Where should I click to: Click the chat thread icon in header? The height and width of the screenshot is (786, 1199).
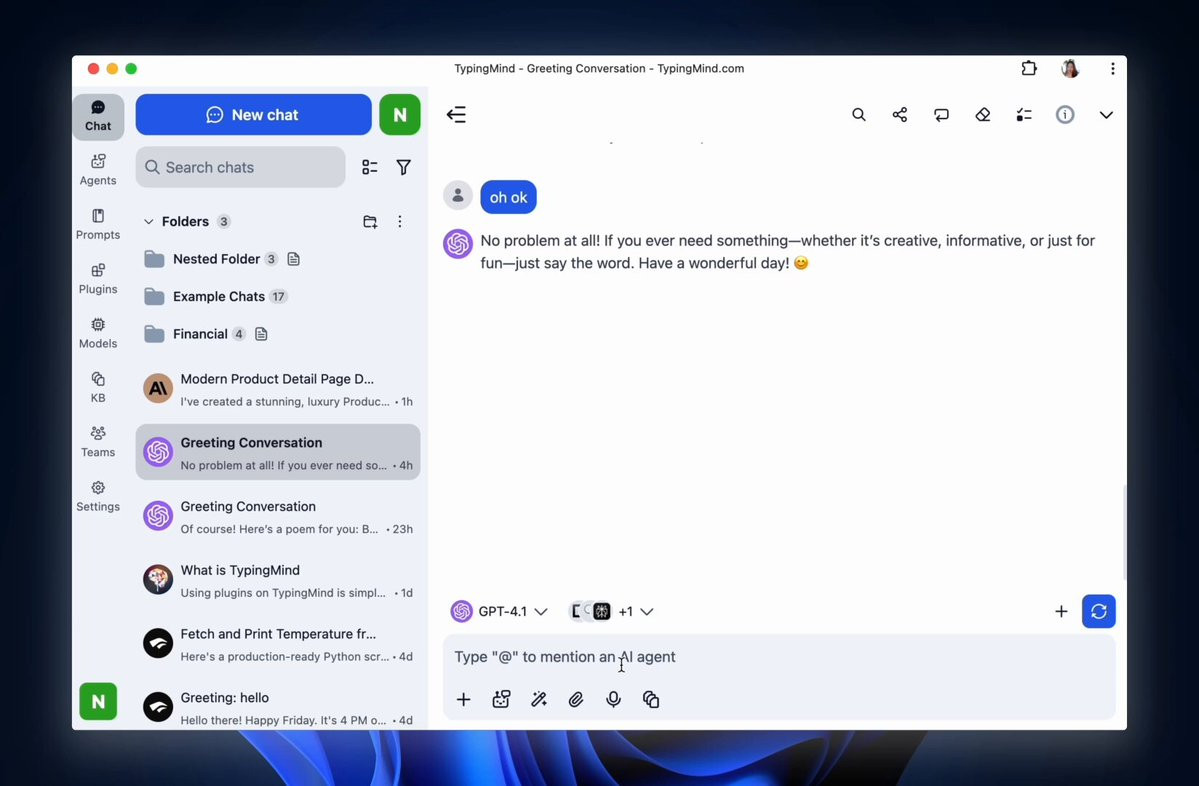click(x=941, y=115)
